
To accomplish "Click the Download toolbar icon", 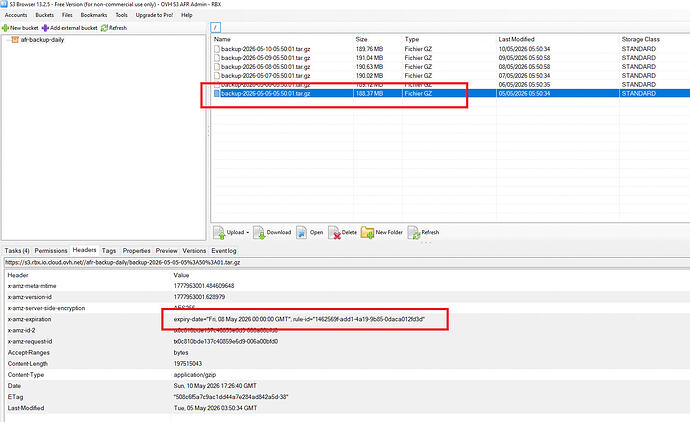I will click(x=259, y=232).
